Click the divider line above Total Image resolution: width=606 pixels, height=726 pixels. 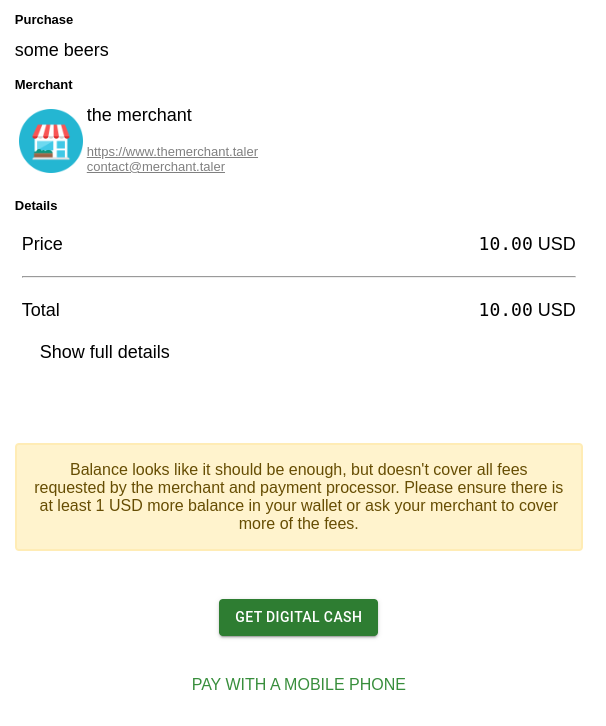(299, 276)
